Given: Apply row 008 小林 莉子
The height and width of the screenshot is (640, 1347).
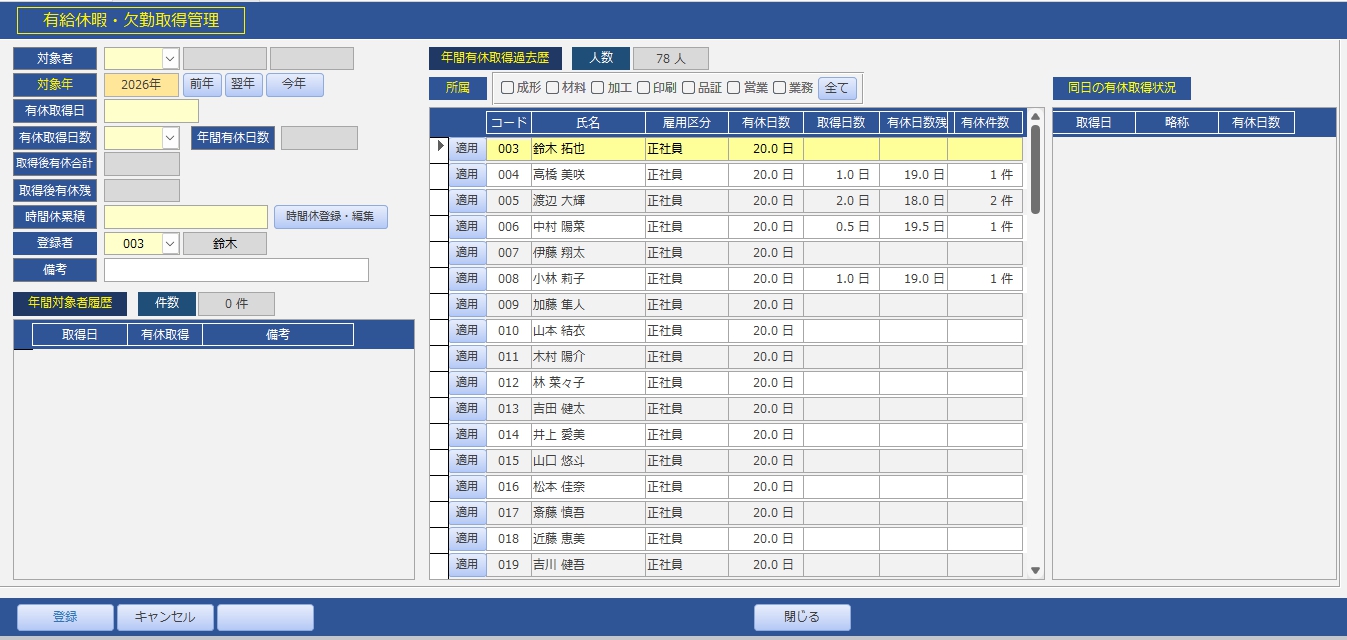Looking at the screenshot, I should (x=467, y=279).
